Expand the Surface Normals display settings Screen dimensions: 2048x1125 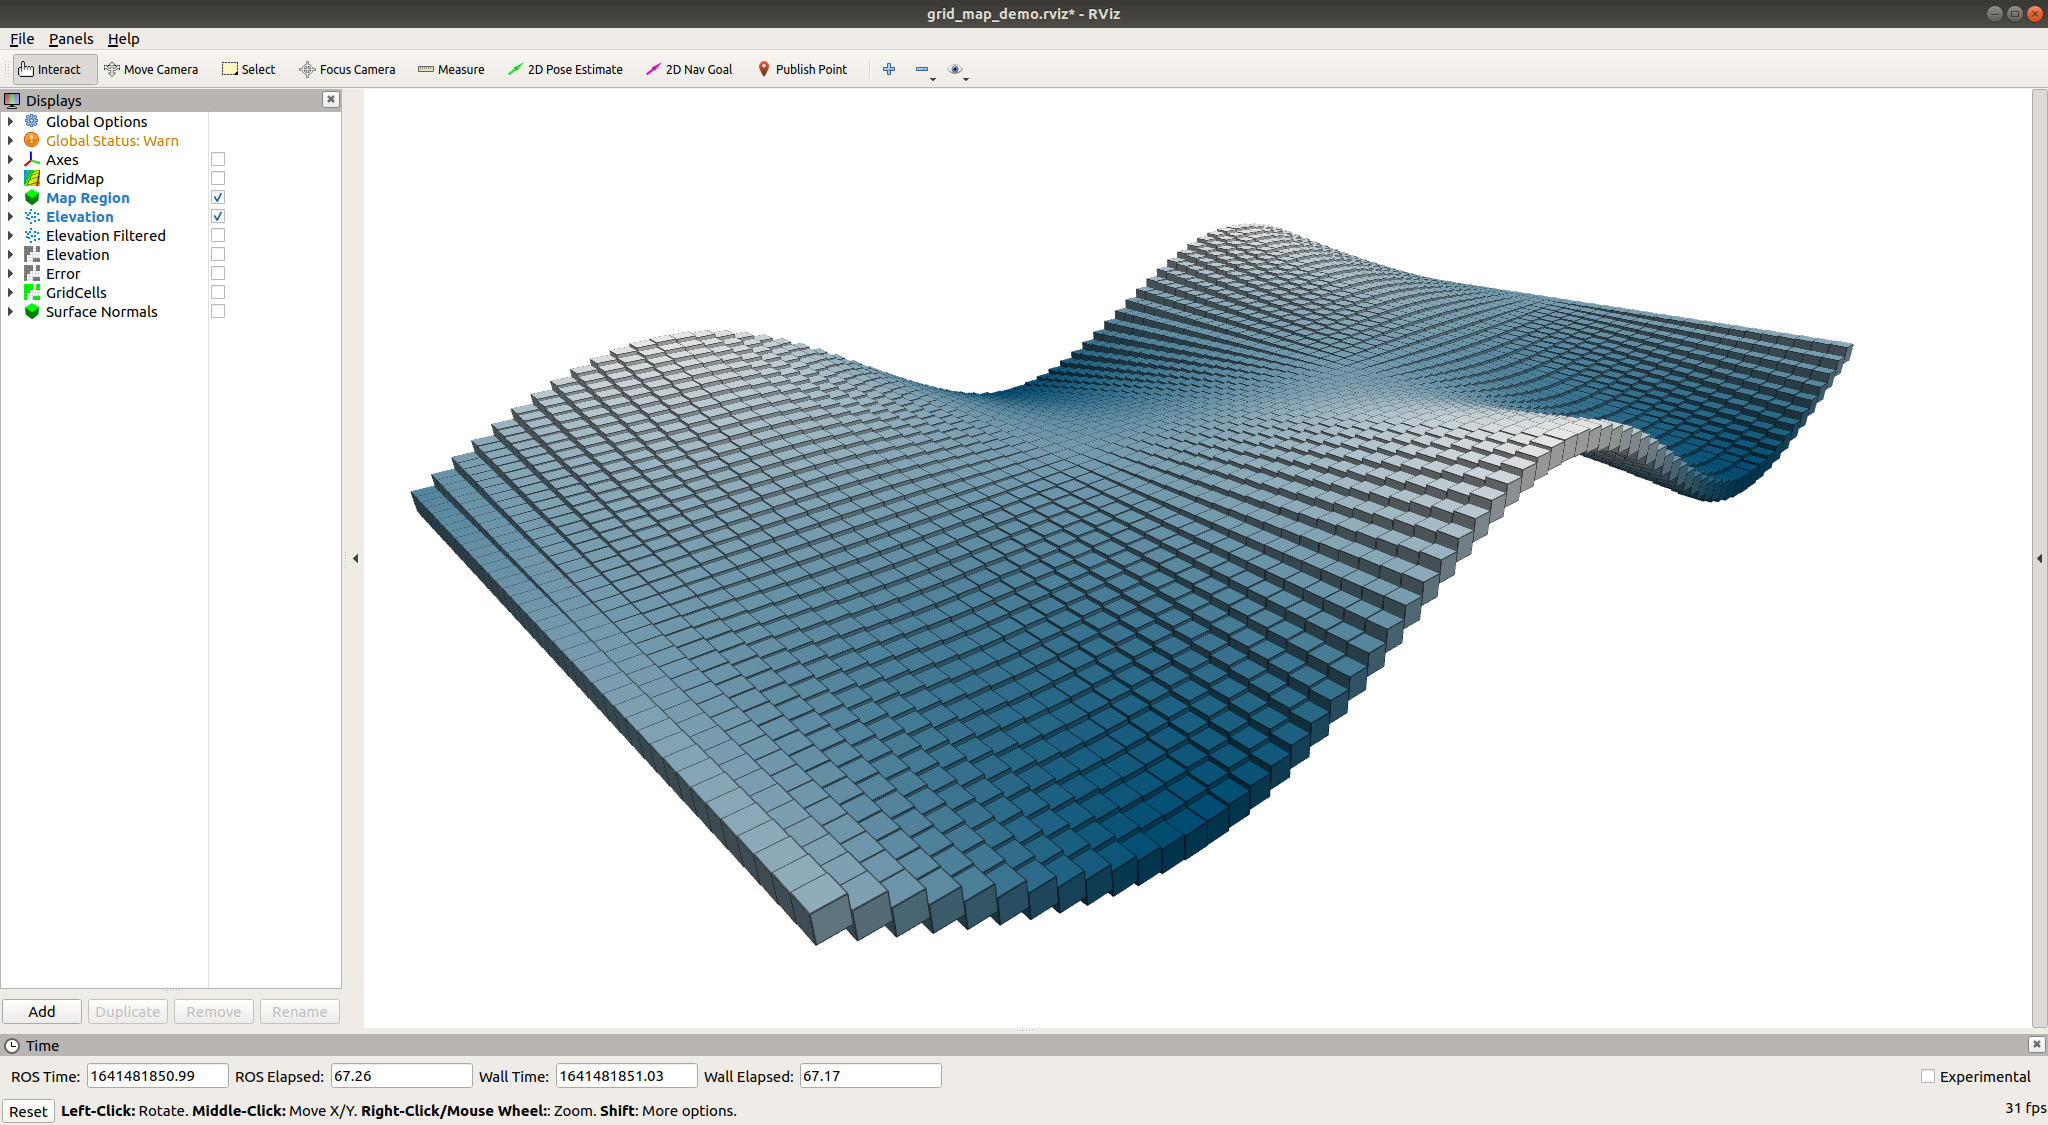pyautogui.click(x=11, y=311)
